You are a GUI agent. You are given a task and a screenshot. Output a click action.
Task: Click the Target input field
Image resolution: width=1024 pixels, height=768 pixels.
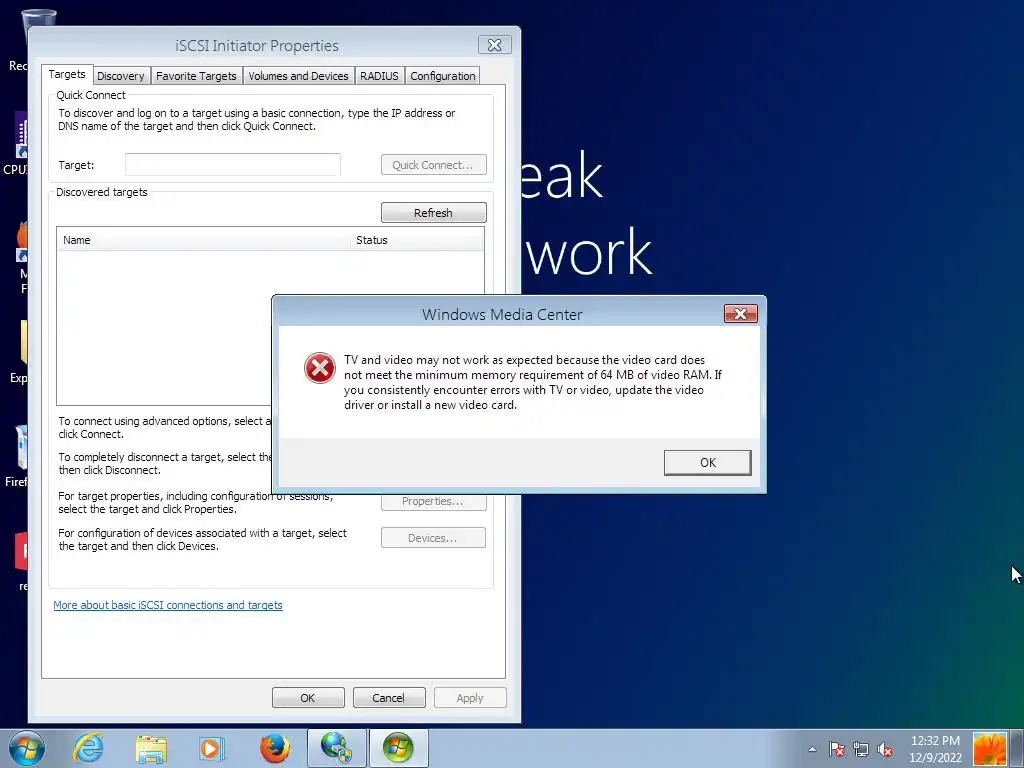click(232, 165)
